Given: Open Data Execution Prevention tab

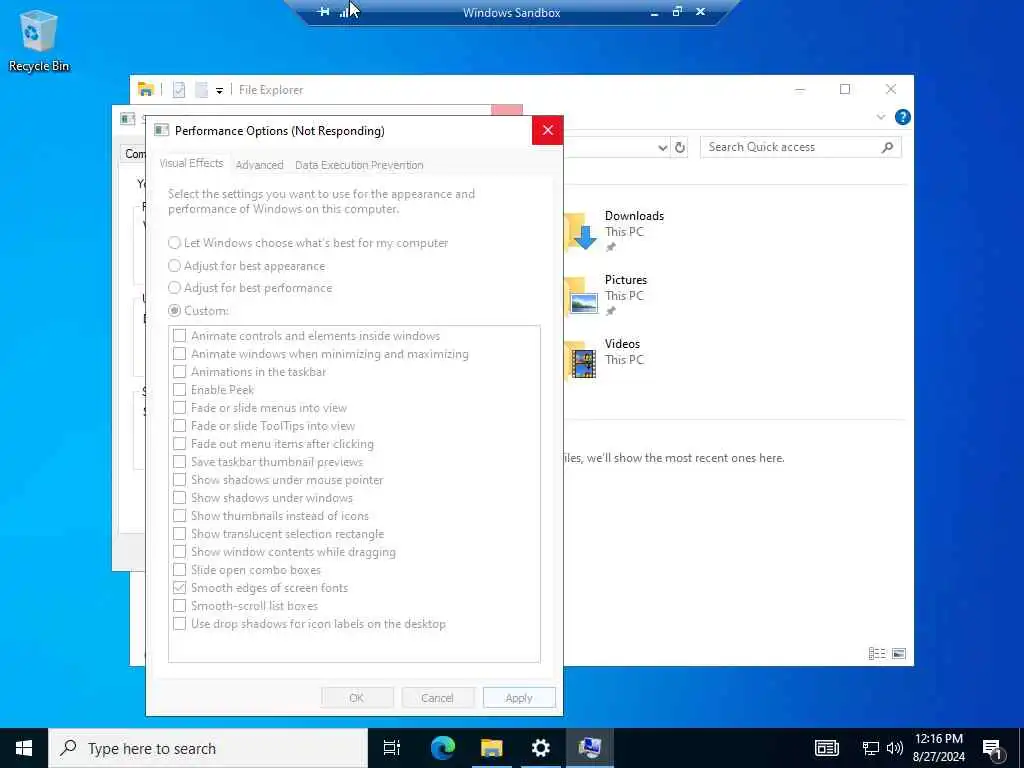Looking at the screenshot, I should [359, 165].
